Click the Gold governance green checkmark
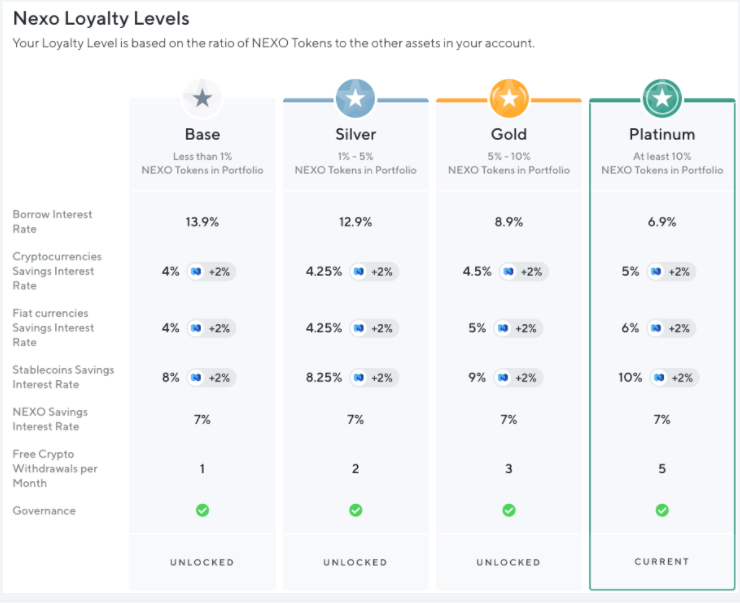 509,510
